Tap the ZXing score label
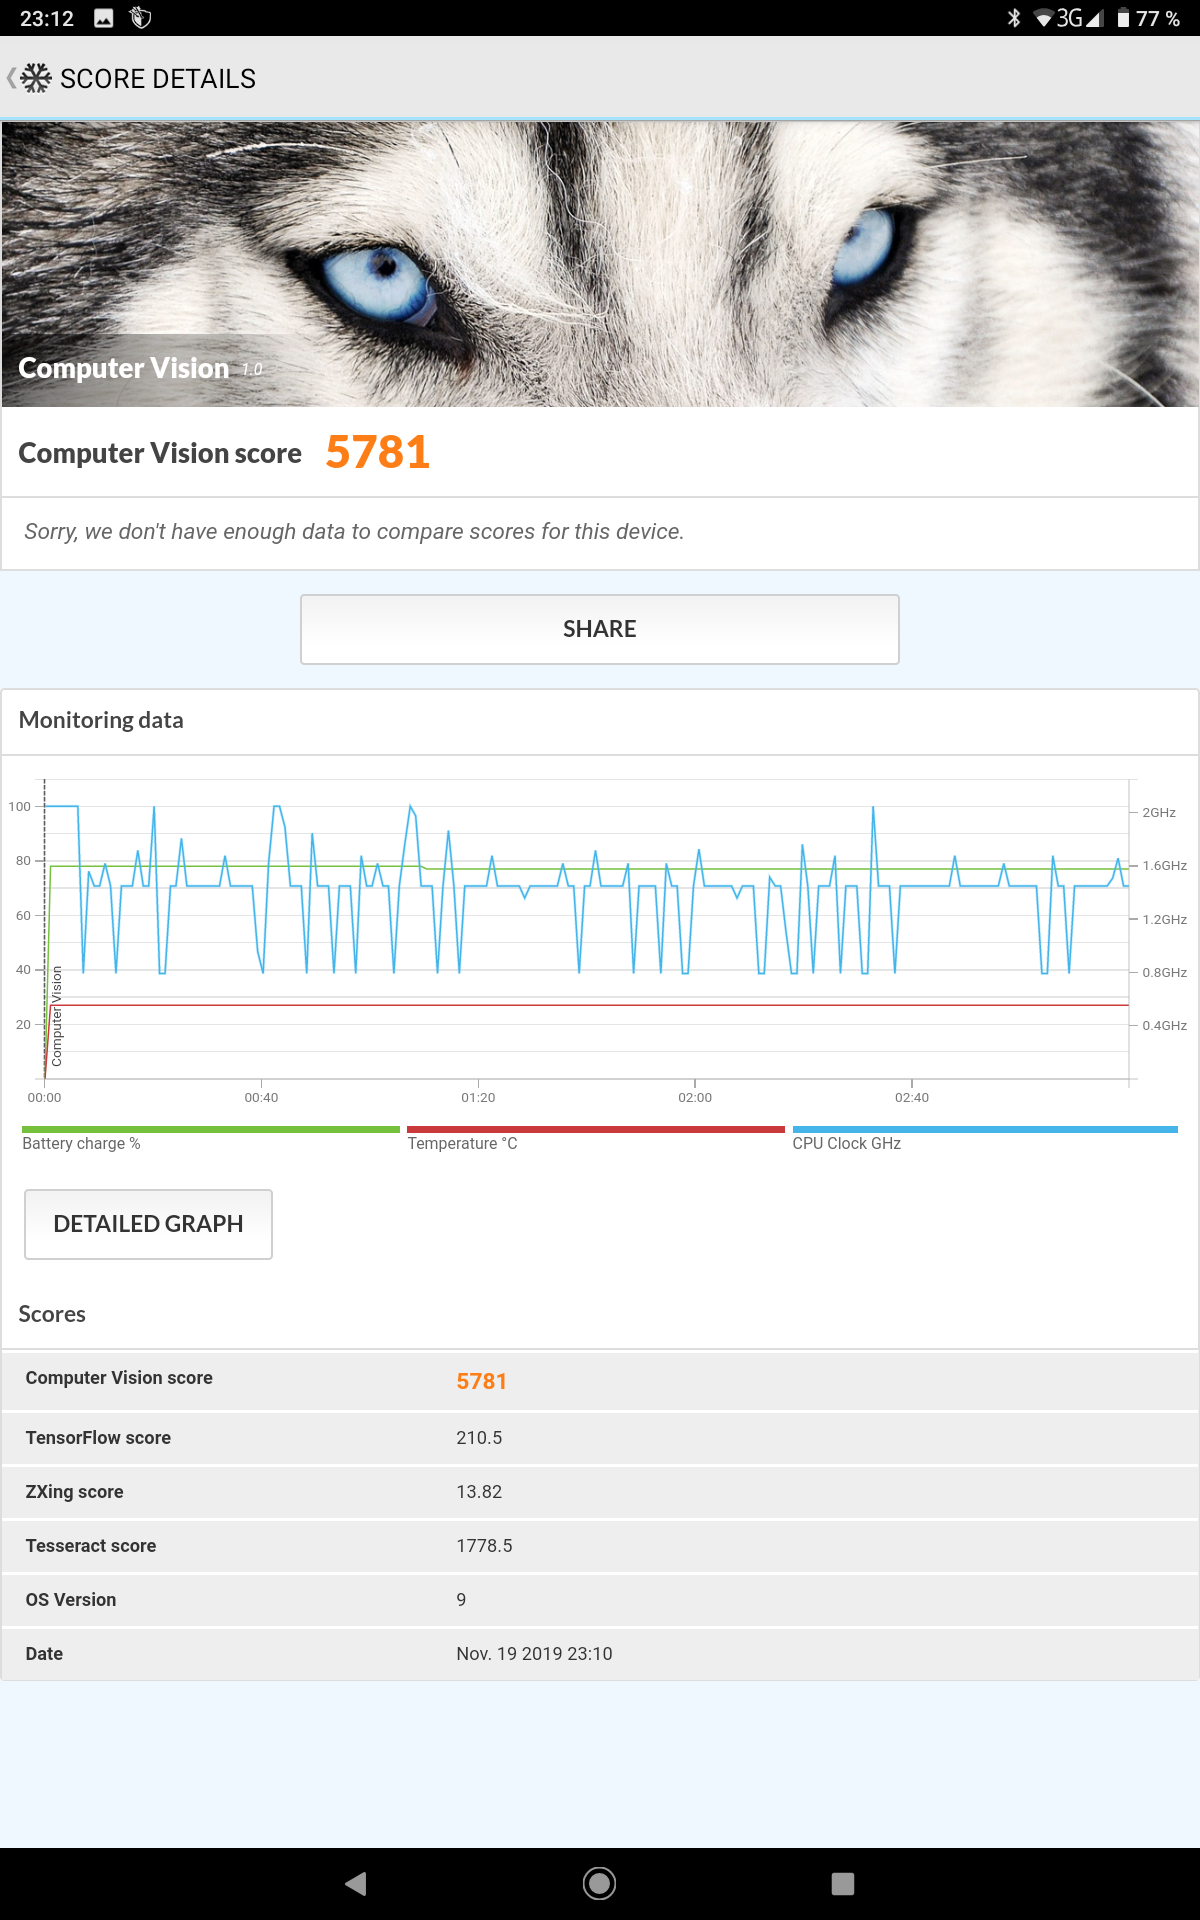The width and height of the screenshot is (1200, 1920). tap(75, 1492)
